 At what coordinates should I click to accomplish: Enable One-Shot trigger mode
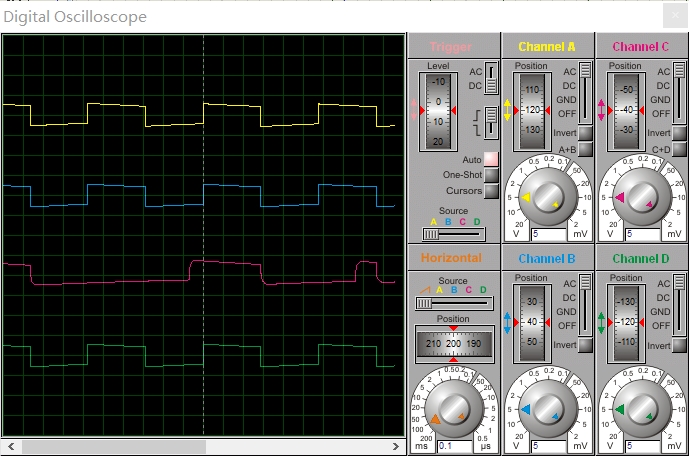pos(491,175)
